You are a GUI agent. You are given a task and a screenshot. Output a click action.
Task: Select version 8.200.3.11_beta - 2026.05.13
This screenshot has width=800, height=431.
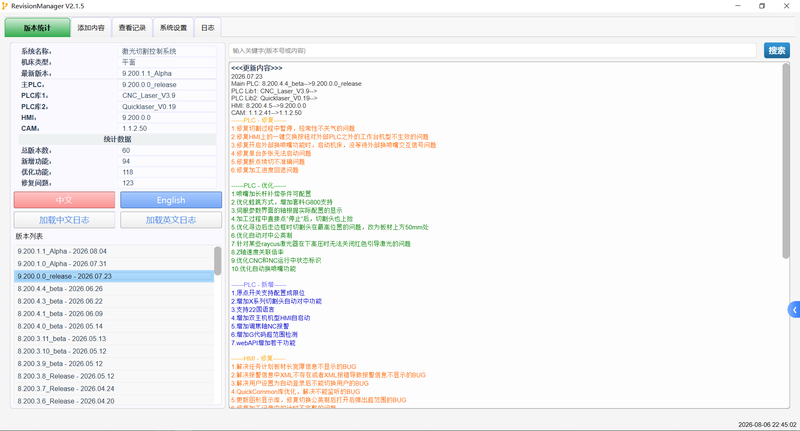point(114,339)
